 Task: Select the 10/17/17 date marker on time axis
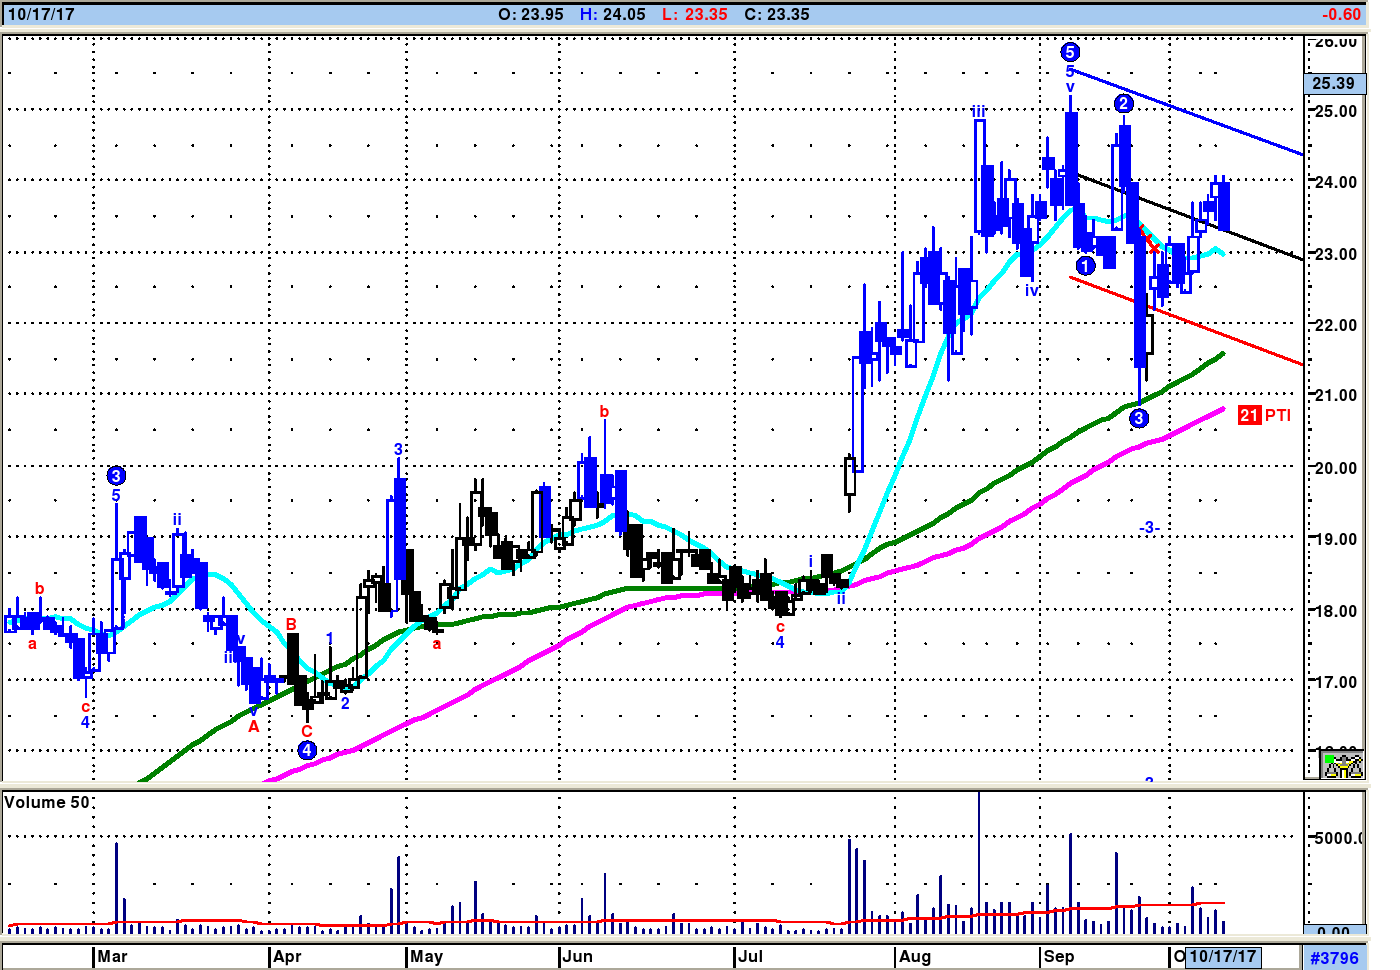pos(1222,957)
